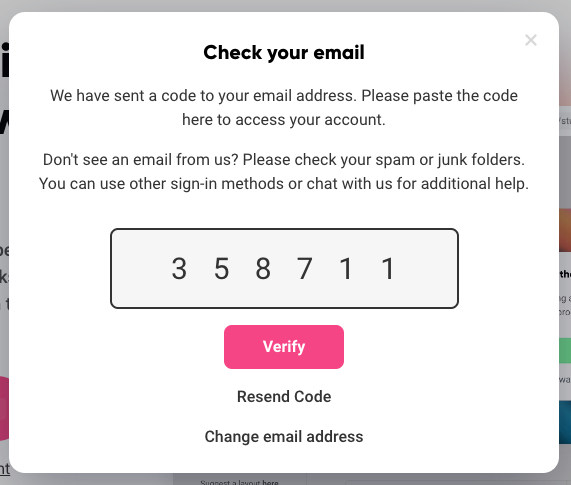
Task: Click the 'We have sent a code' paragraph
Action: coord(284,108)
